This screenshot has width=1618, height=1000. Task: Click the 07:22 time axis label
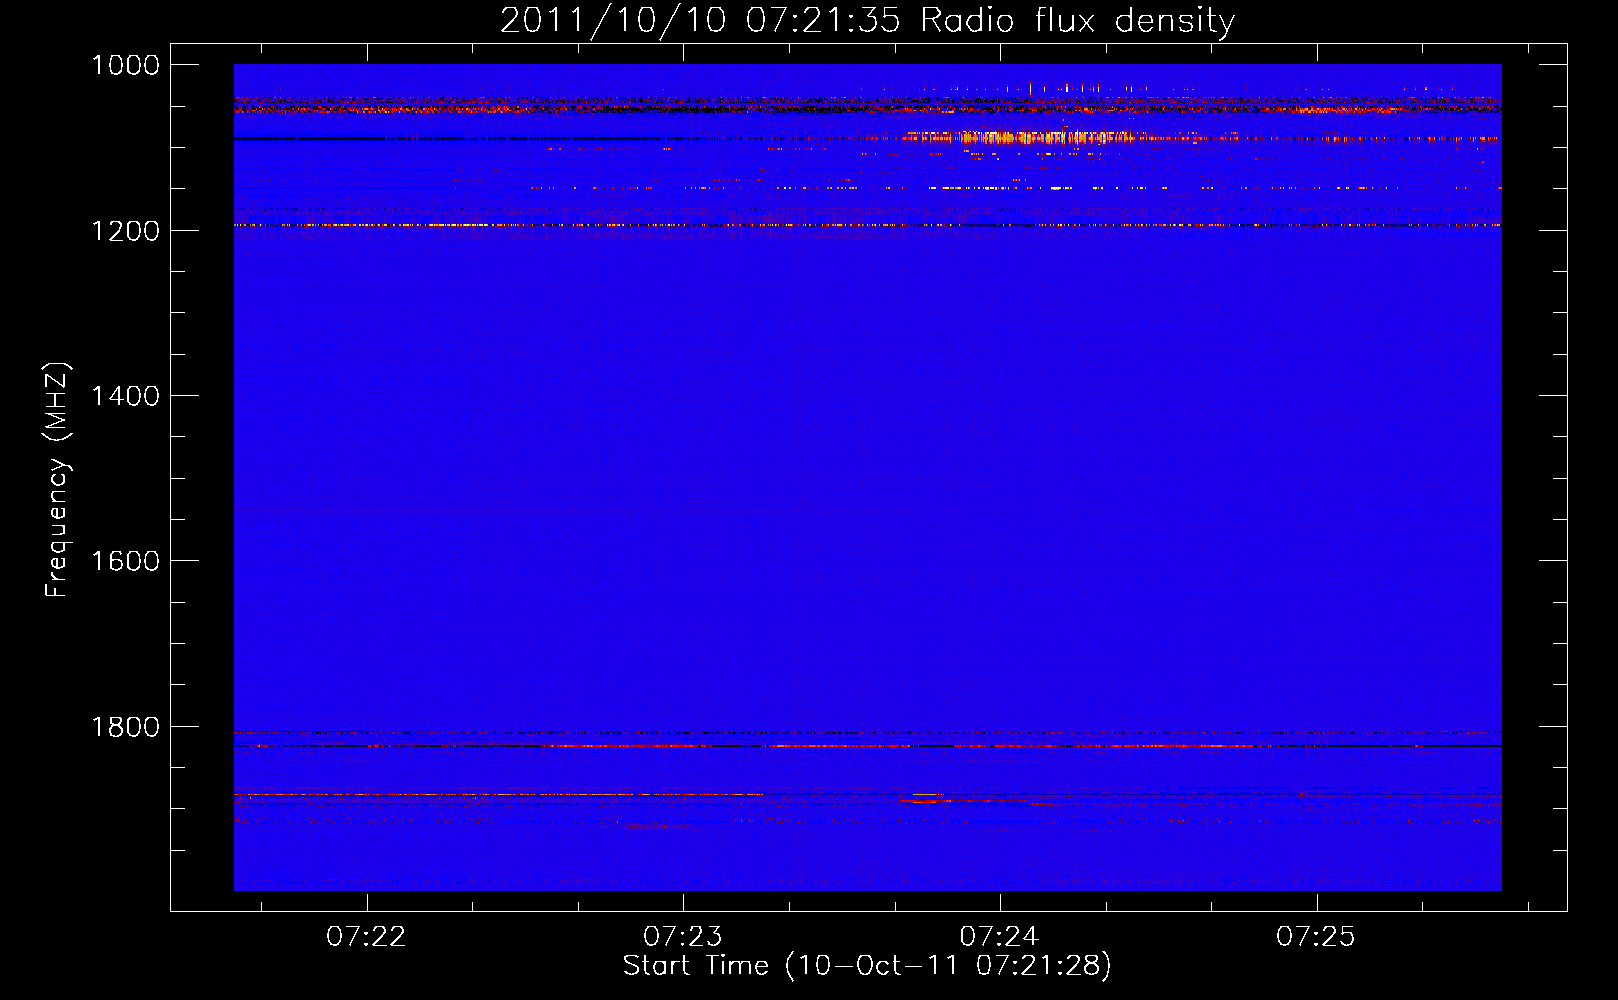coord(366,937)
